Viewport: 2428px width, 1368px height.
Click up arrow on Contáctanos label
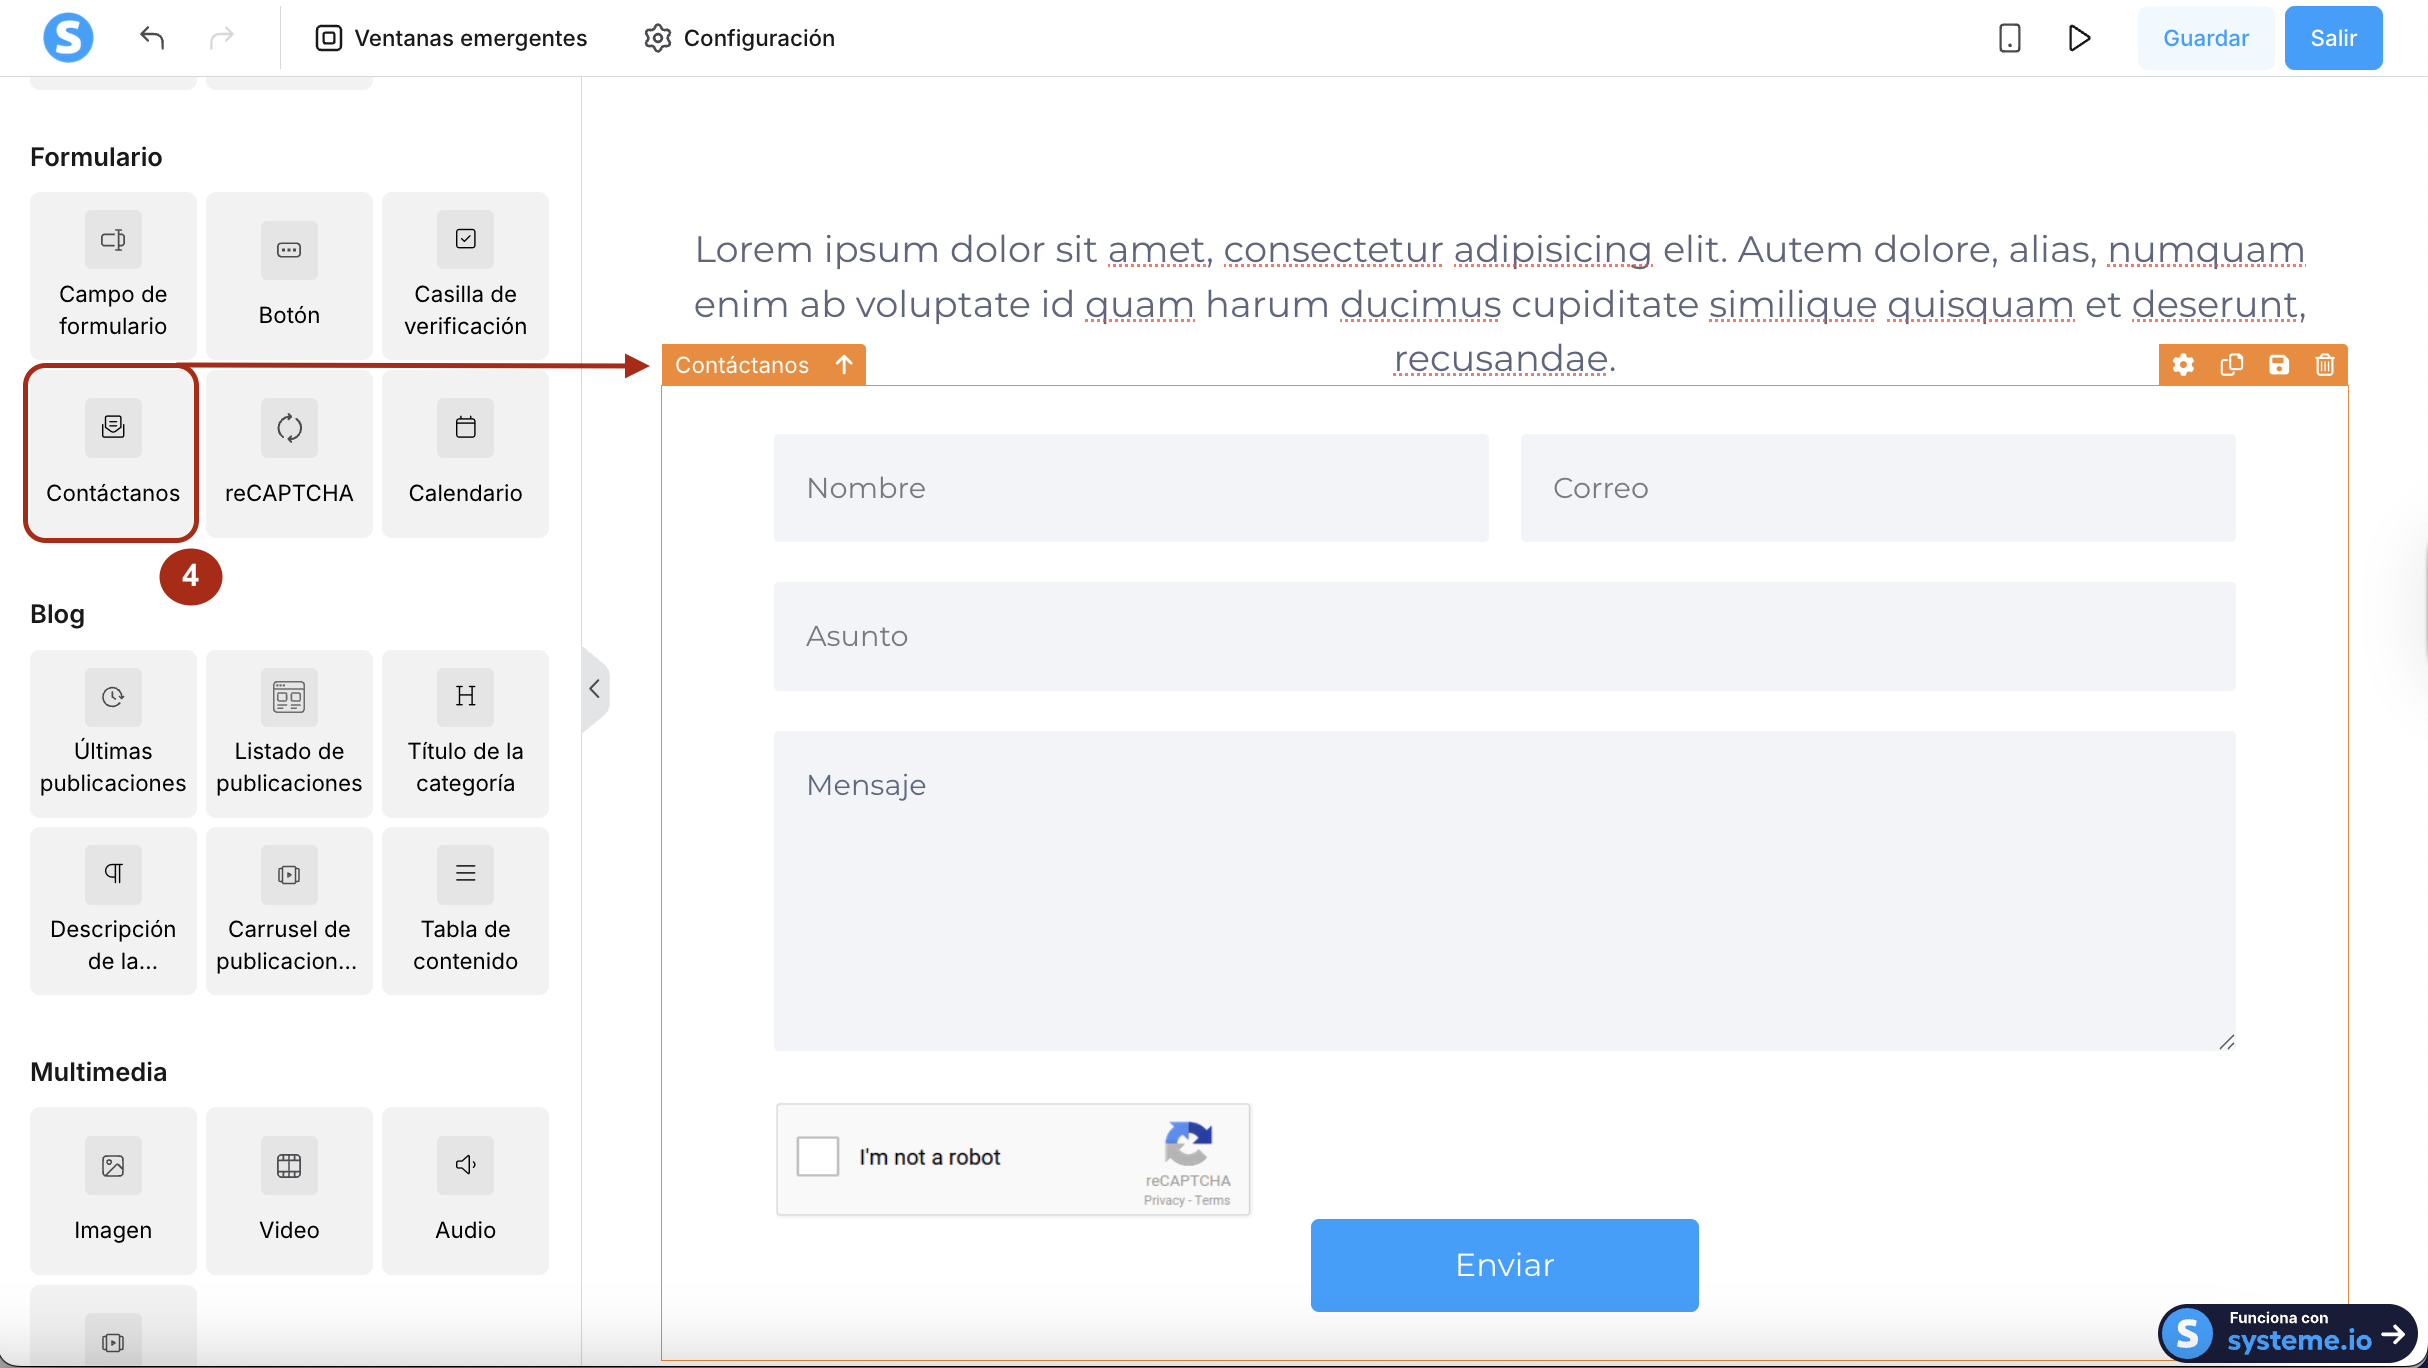pyautogui.click(x=844, y=365)
